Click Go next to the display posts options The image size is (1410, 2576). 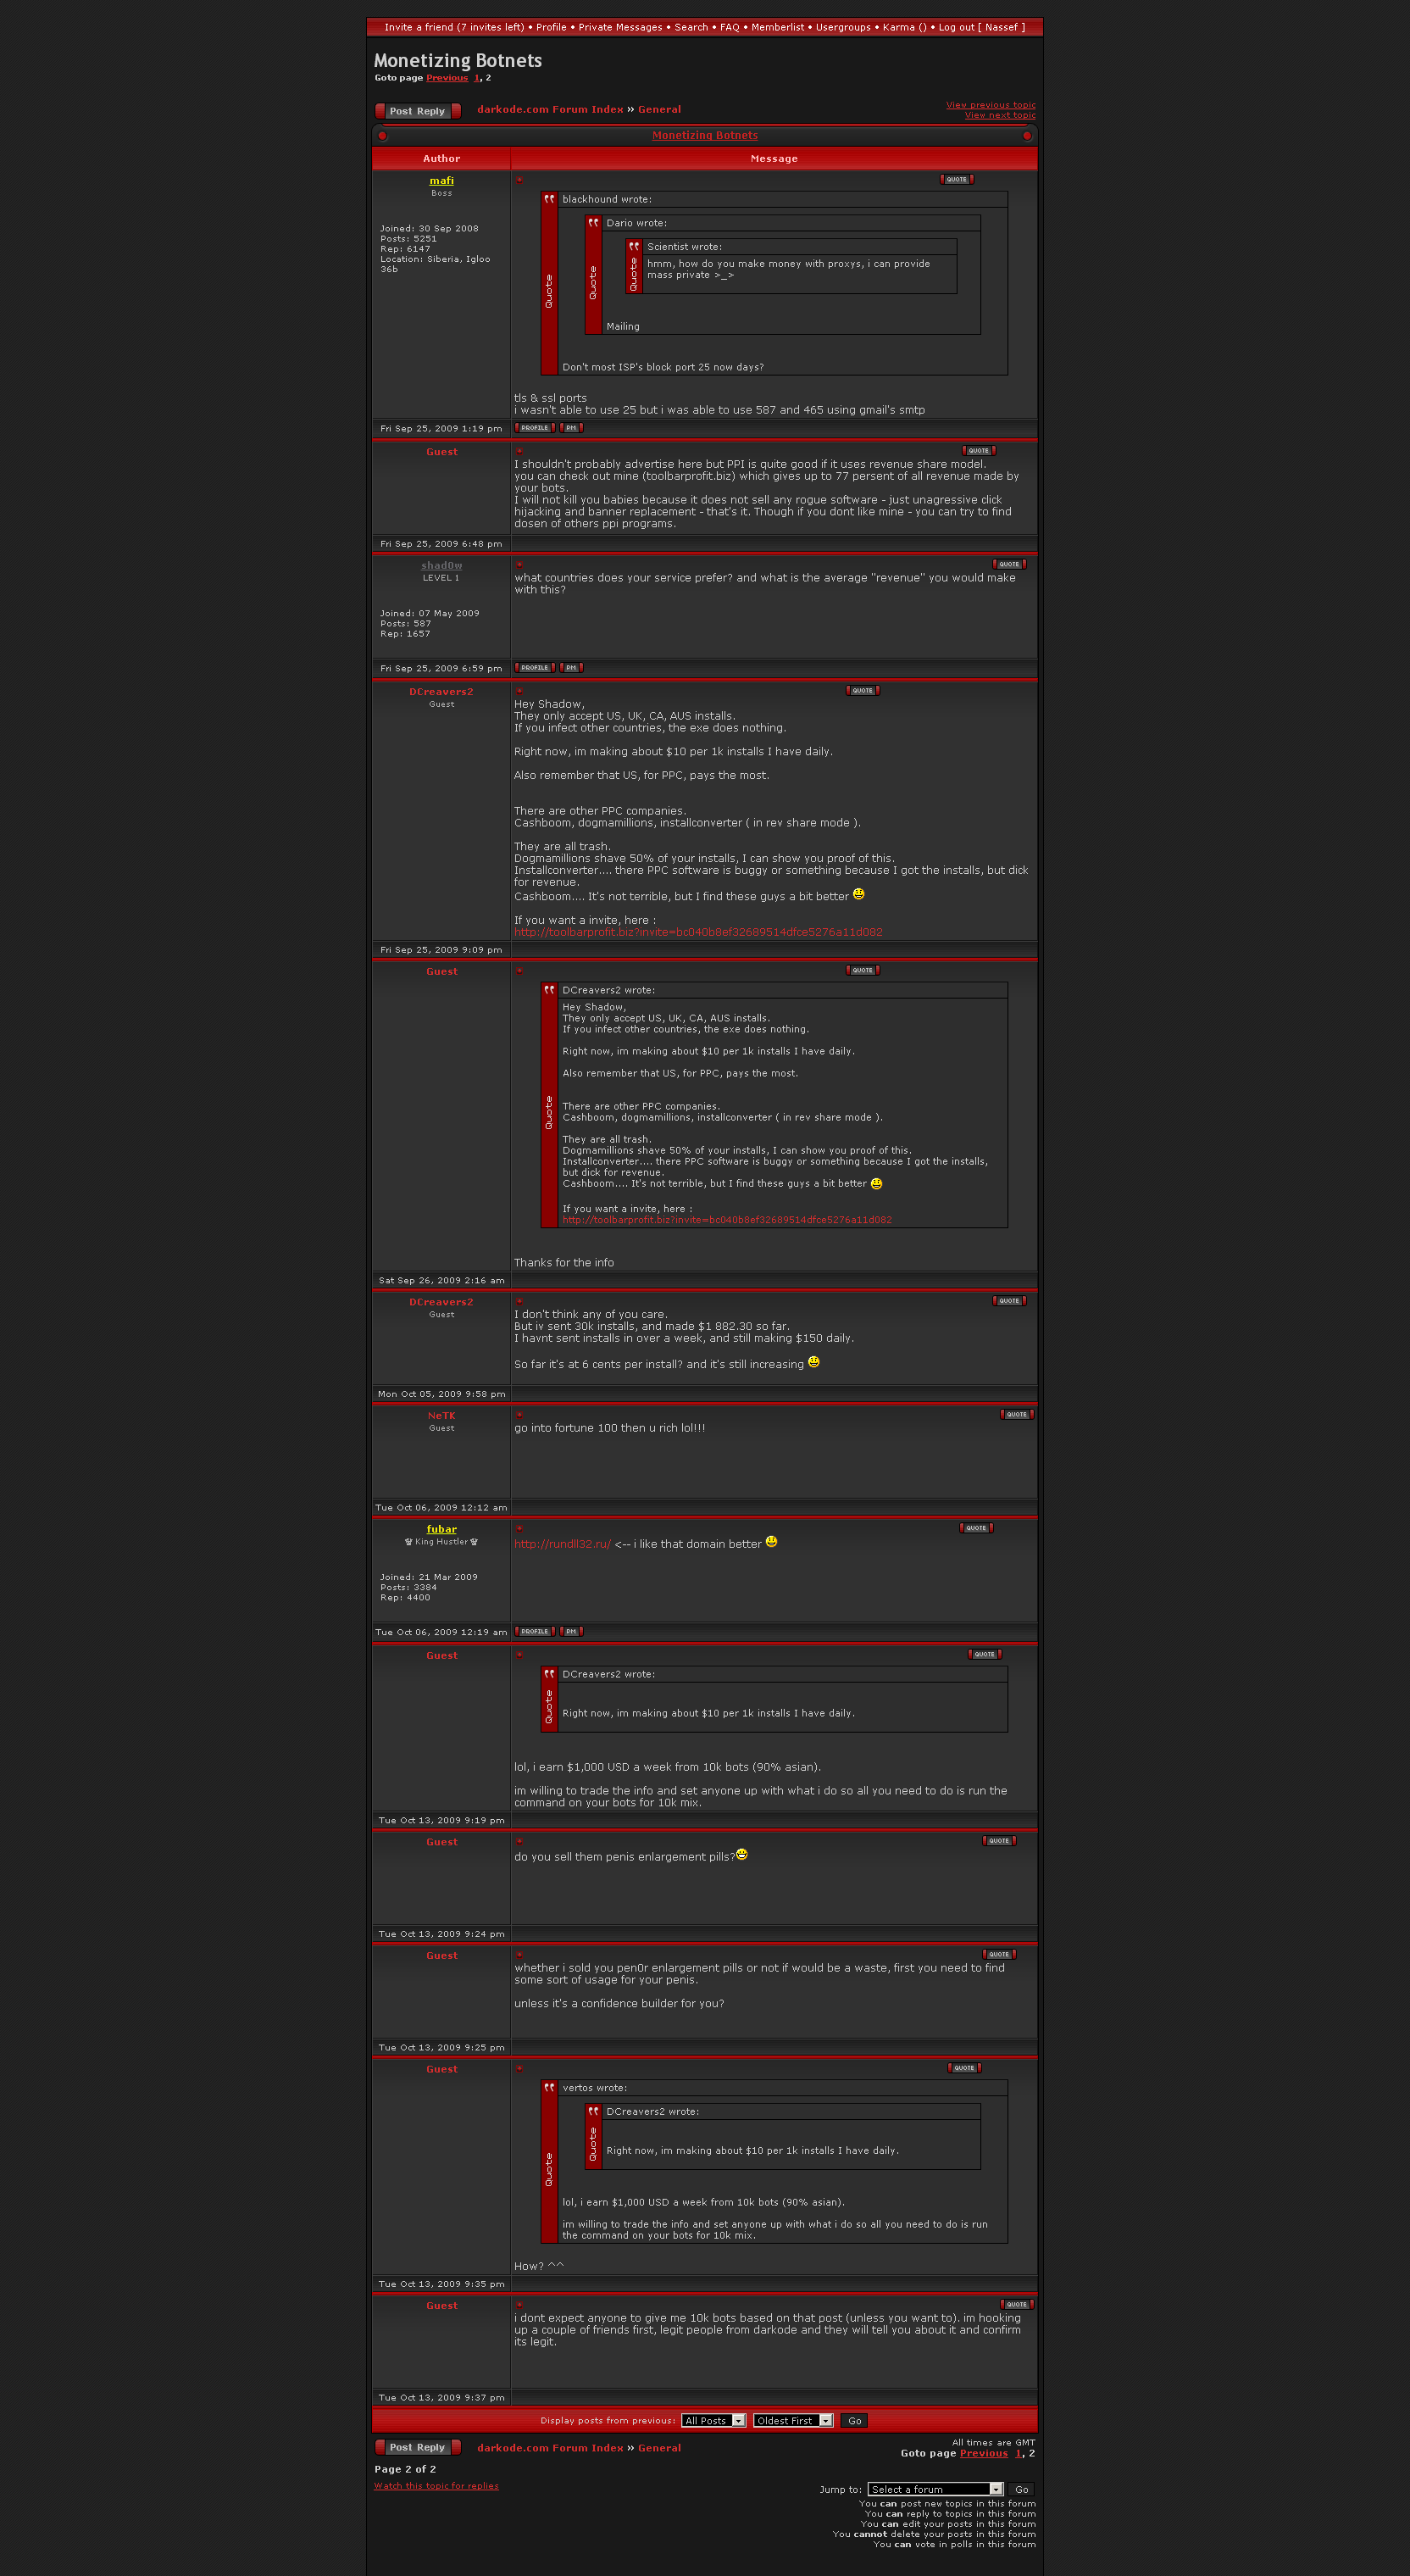(854, 2421)
